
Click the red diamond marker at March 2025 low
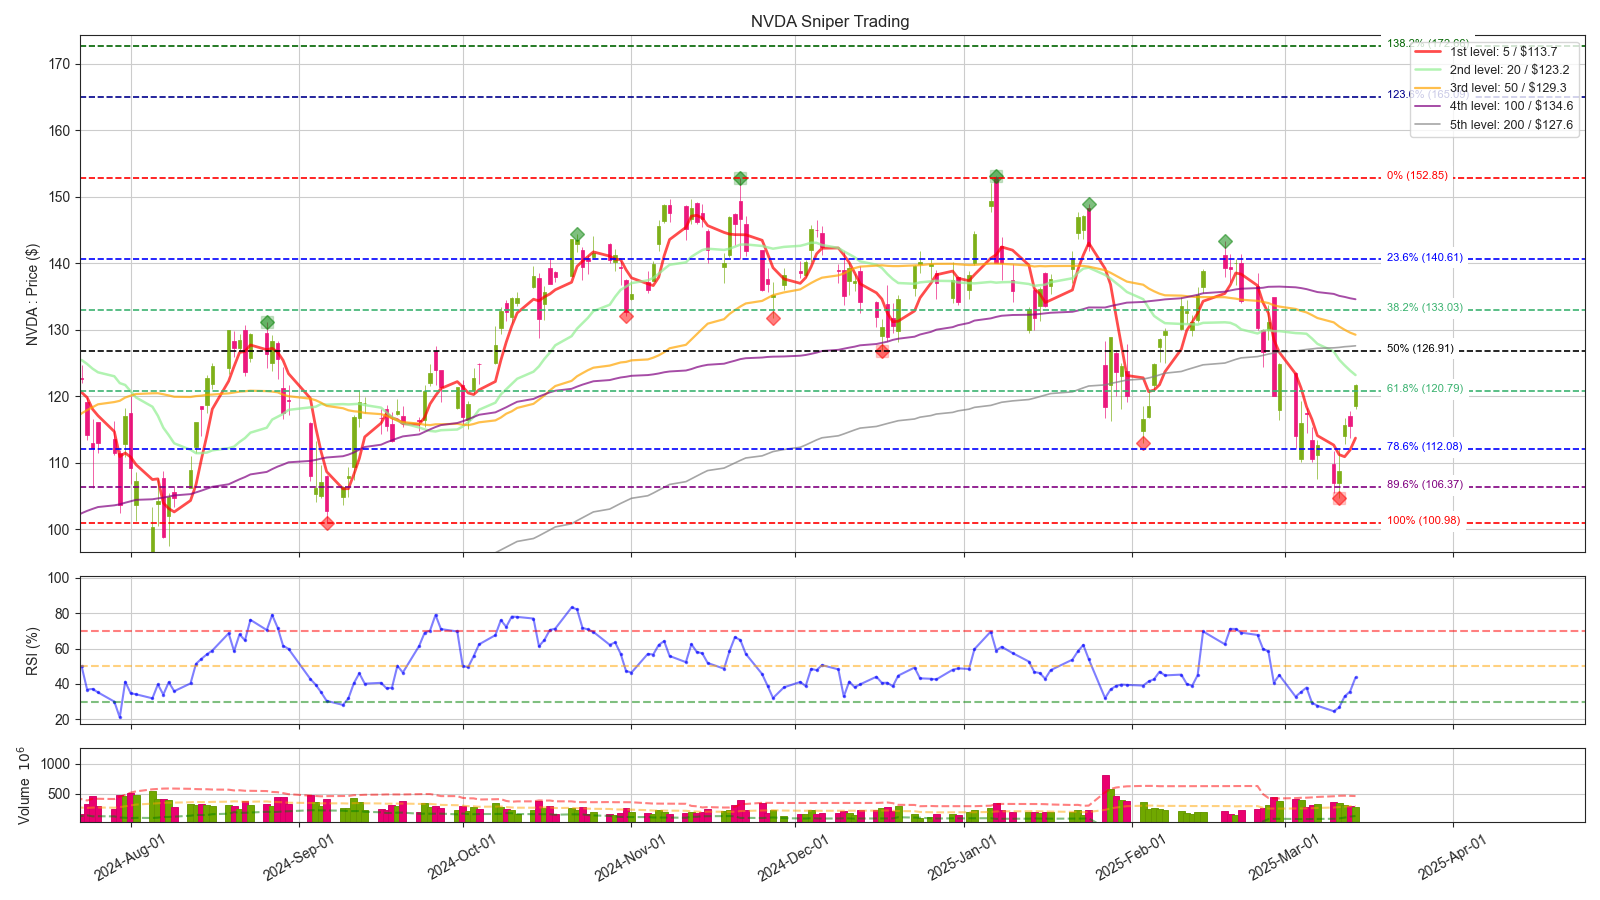point(1339,498)
